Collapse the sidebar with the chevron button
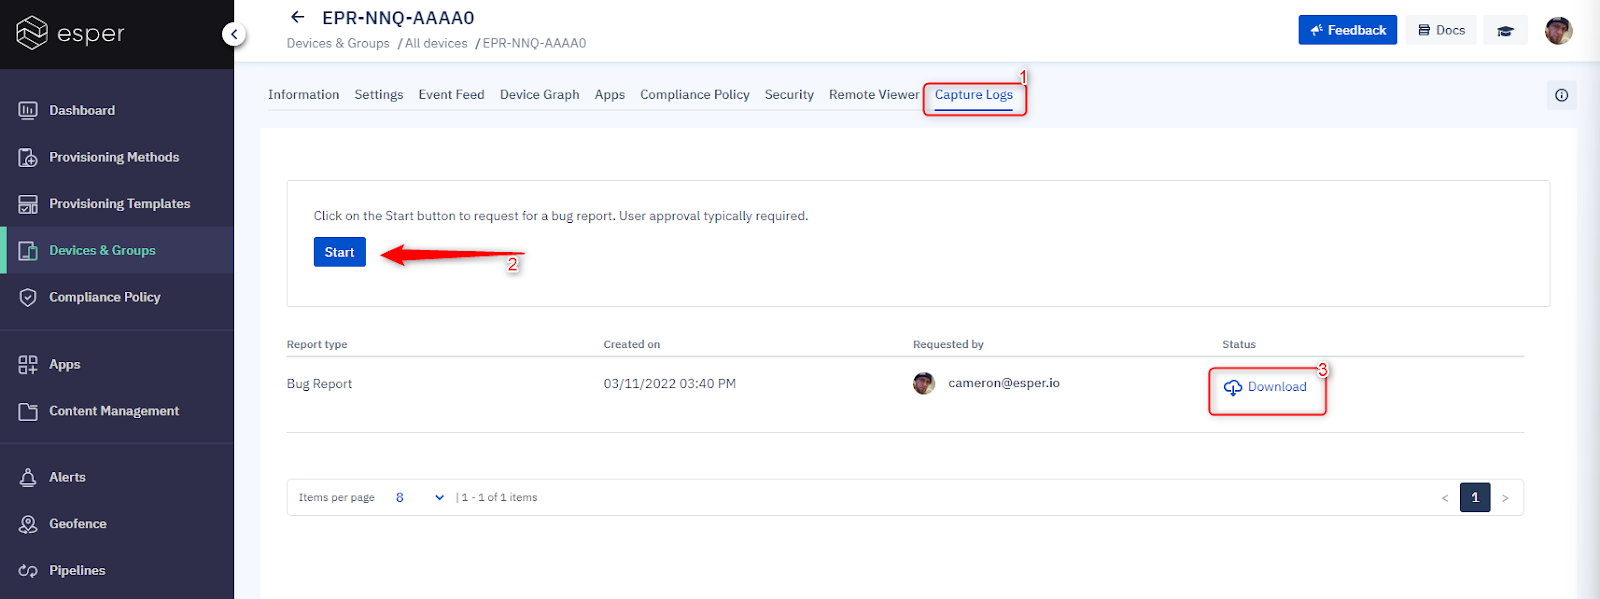1600x599 pixels. [234, 34]
